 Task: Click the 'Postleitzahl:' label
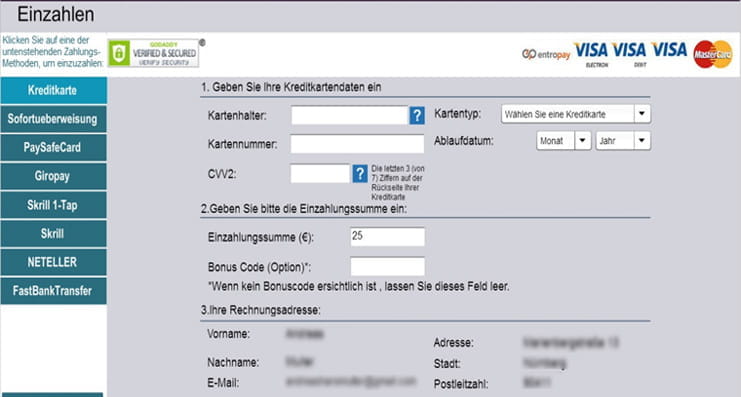[461, 384]
